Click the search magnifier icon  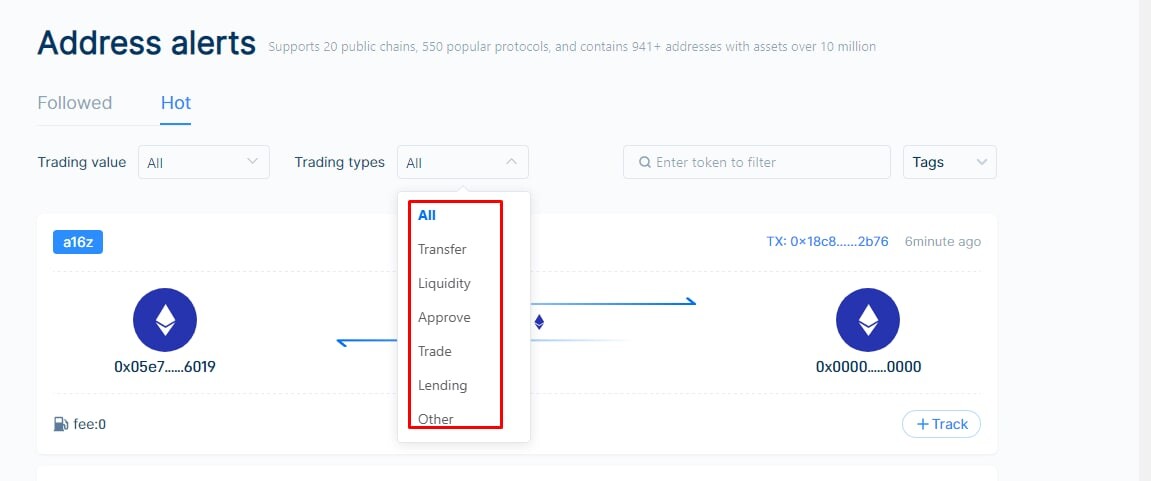(645, 162)
